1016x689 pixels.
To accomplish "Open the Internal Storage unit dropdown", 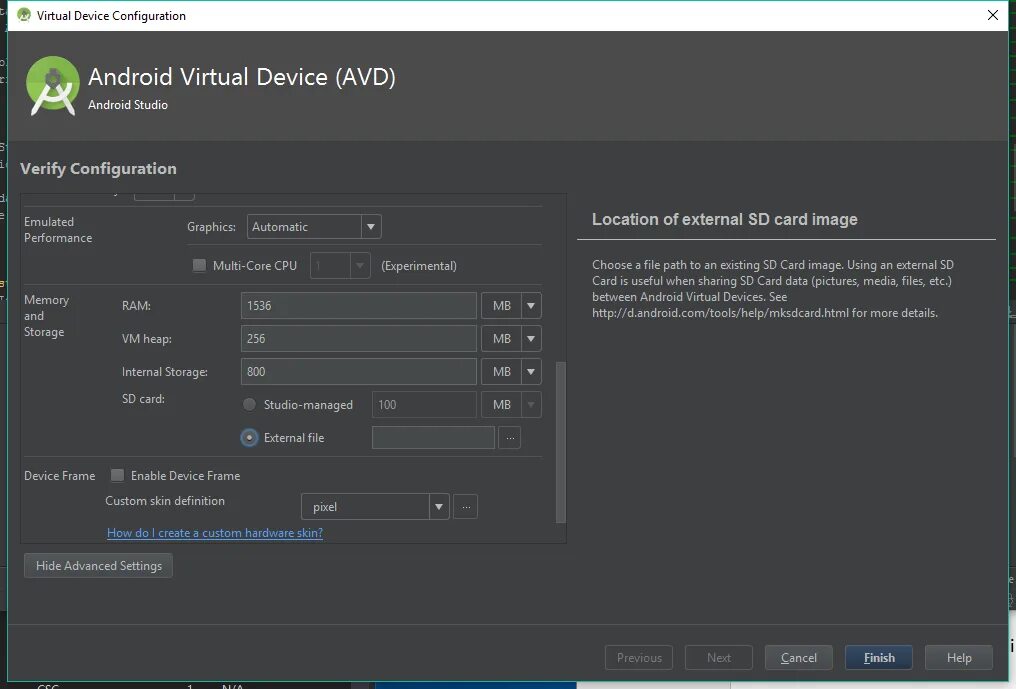I will coord(511,371).
